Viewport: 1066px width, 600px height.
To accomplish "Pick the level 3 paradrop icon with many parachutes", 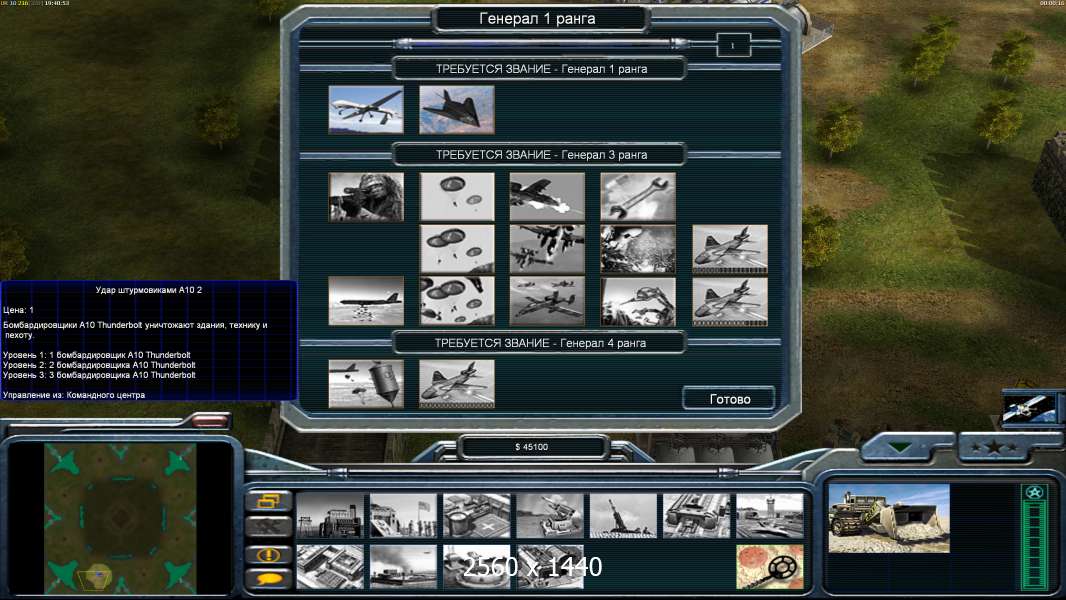I will pyautogui.click(x=457, y=301).
